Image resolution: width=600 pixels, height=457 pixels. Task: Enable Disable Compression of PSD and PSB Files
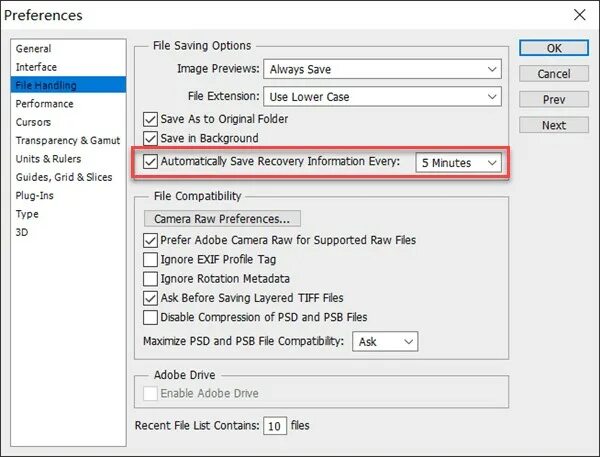tap(150, 317)
